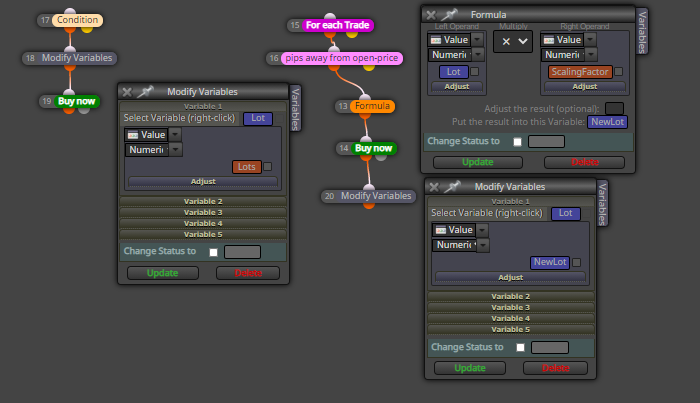Click status color field in NewLot panel
700x403 pixels.
point(550,347)
